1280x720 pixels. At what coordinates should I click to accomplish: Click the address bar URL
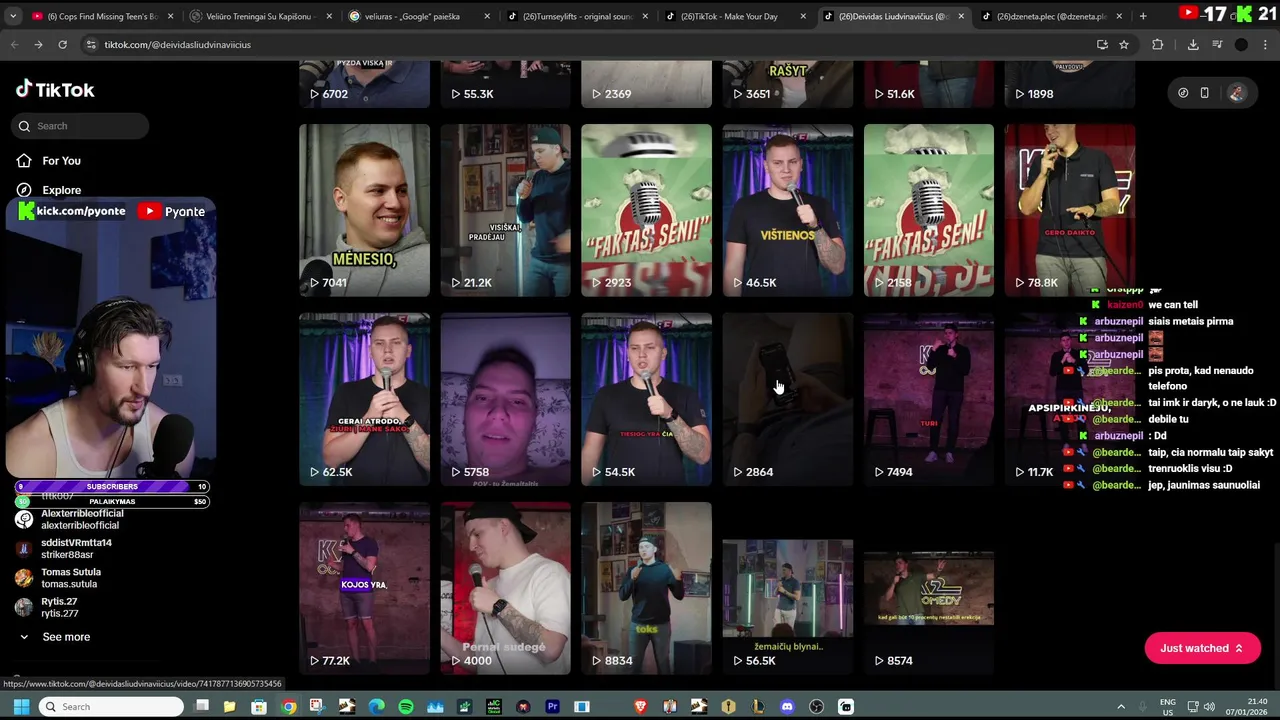178,45
